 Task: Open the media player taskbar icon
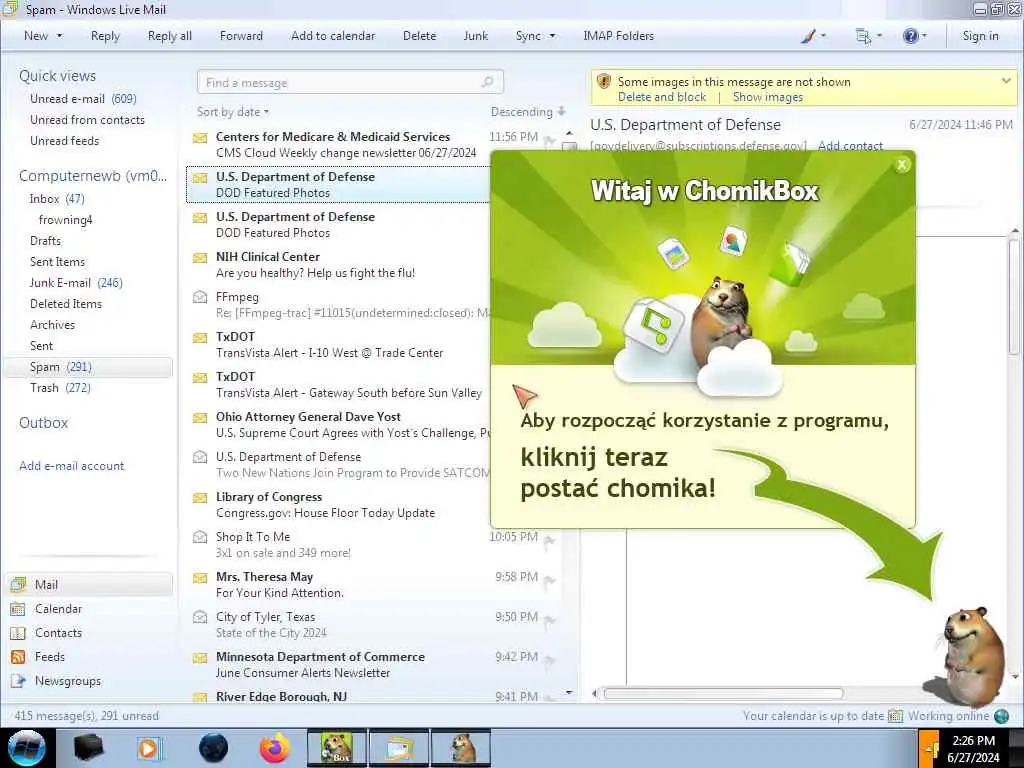point(148,748)
